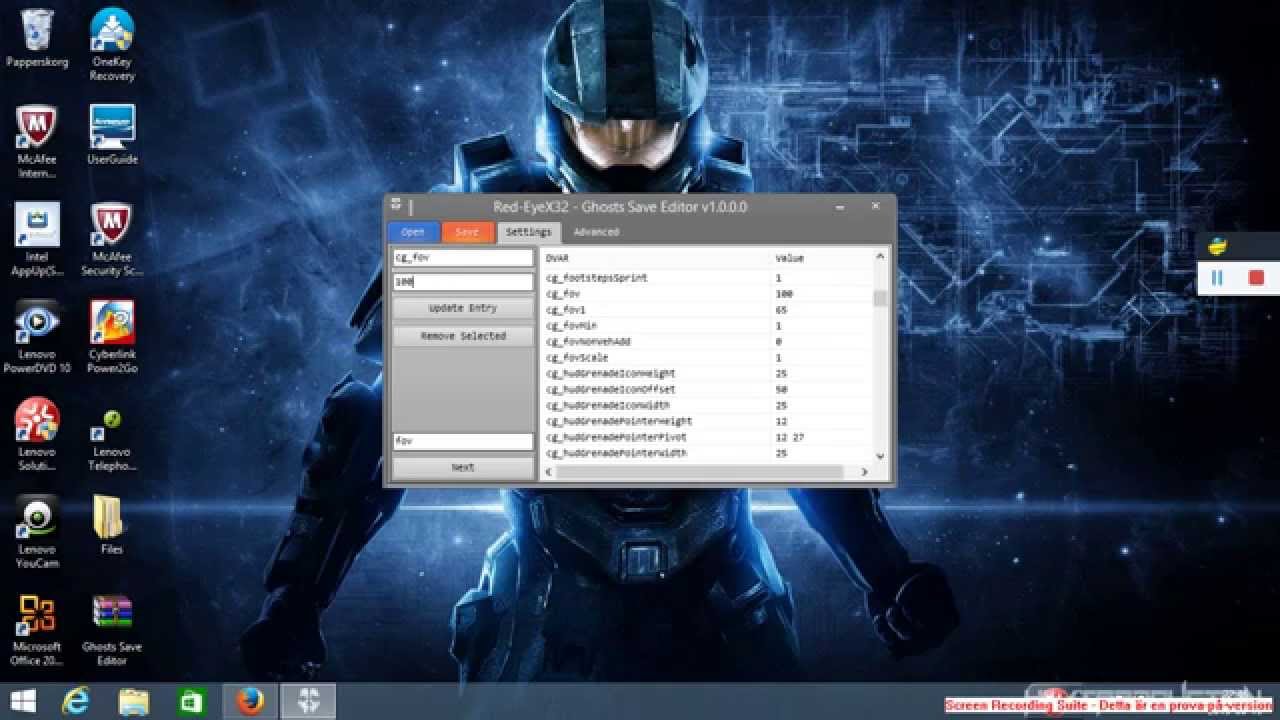Select the cg_hudGrenadePointerHeight row
This screenshot has width=1280, height=720.
point(706,422)
